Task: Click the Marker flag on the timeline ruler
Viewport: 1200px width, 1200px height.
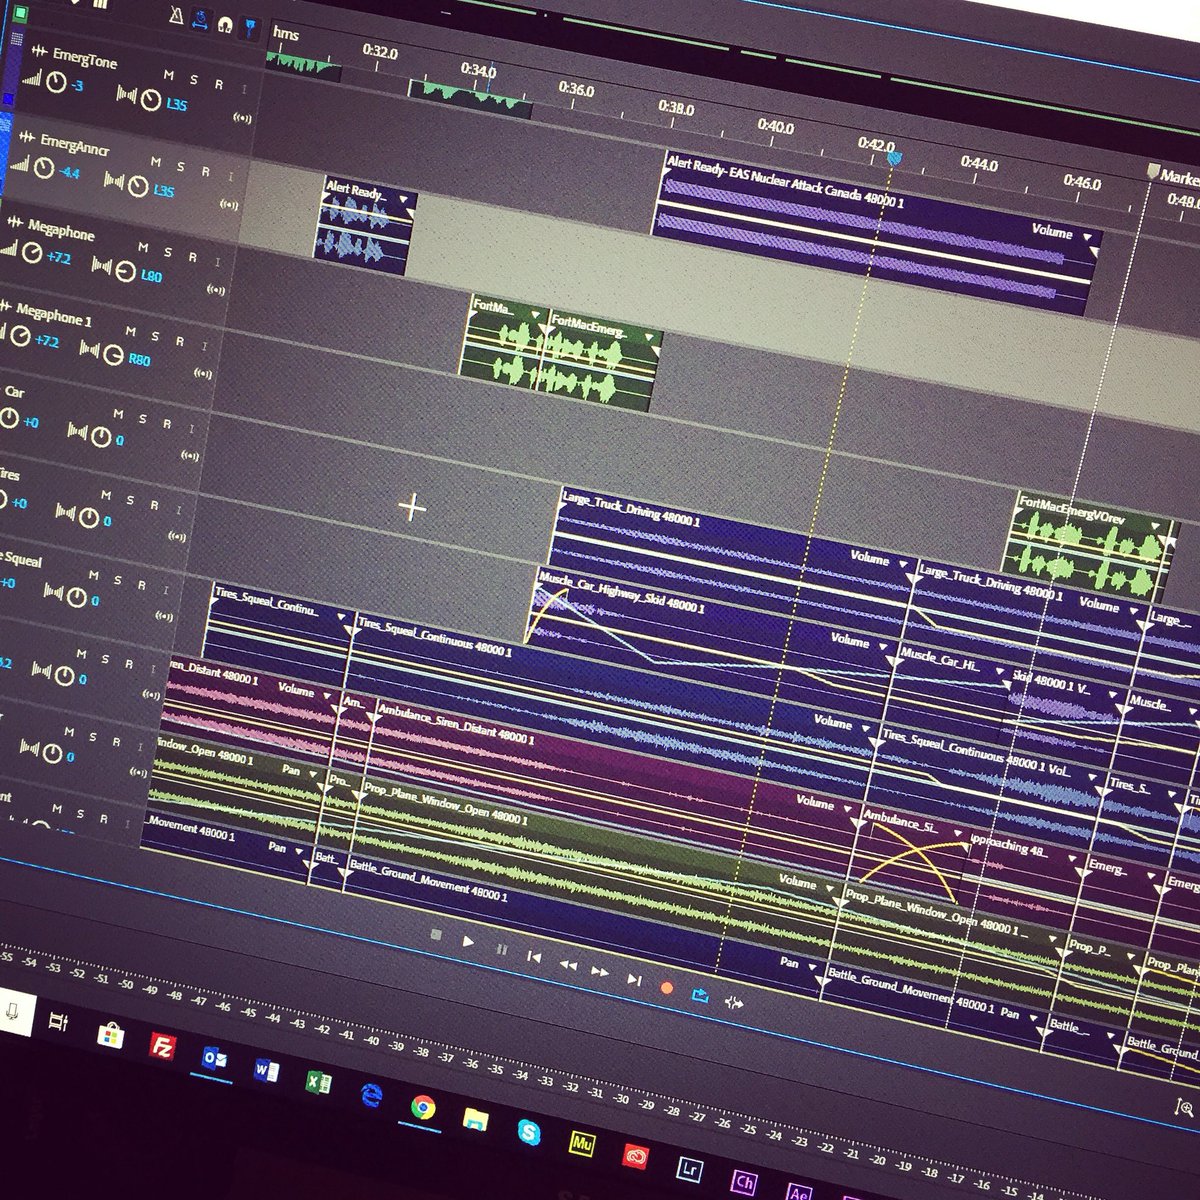Action: 1152,173
